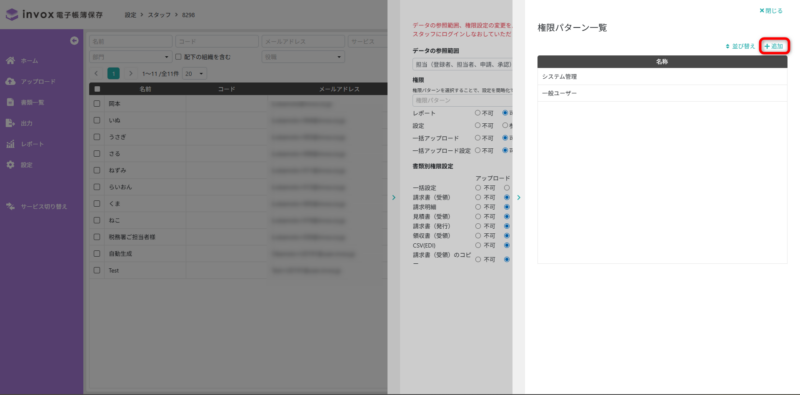Click the 出力 export icon in sidebar
The height and width of the screenshot is (395, 800).
[10, 123]
